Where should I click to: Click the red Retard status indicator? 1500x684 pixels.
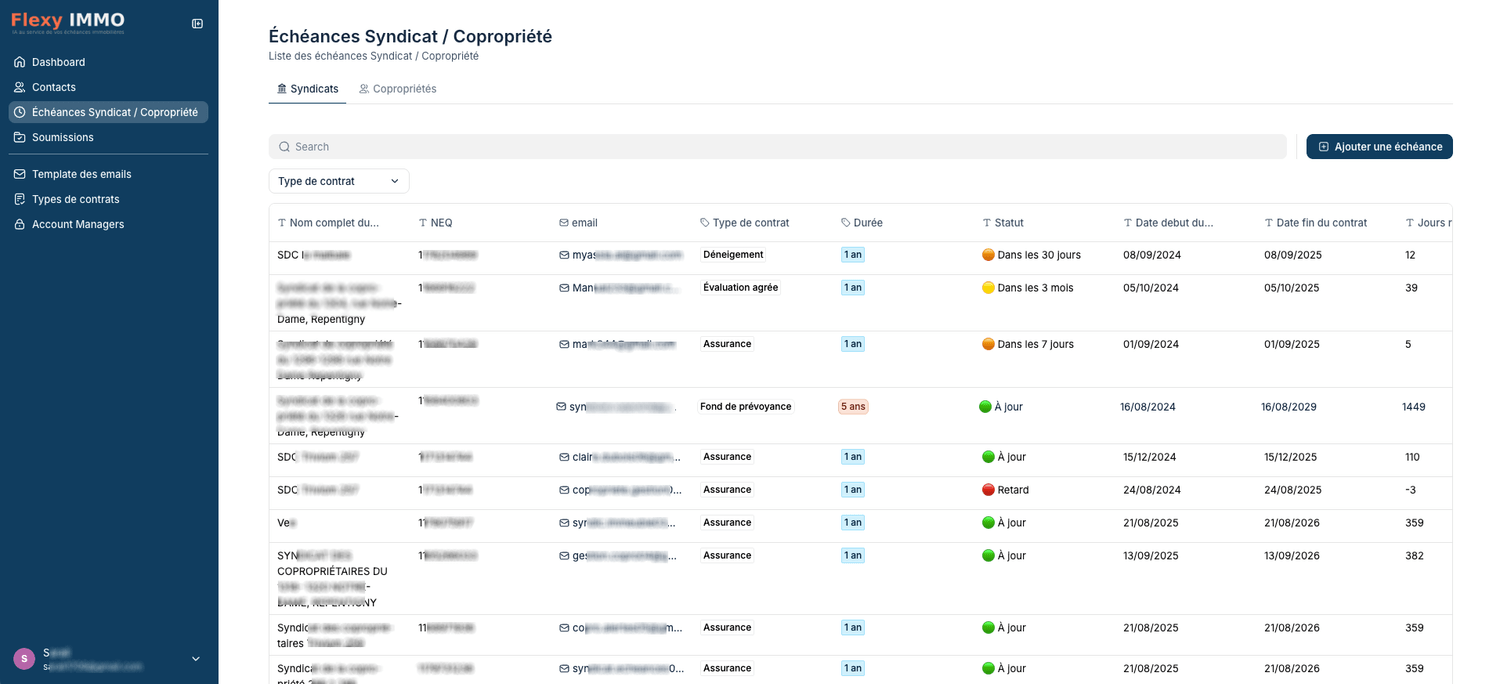point(988,490)
